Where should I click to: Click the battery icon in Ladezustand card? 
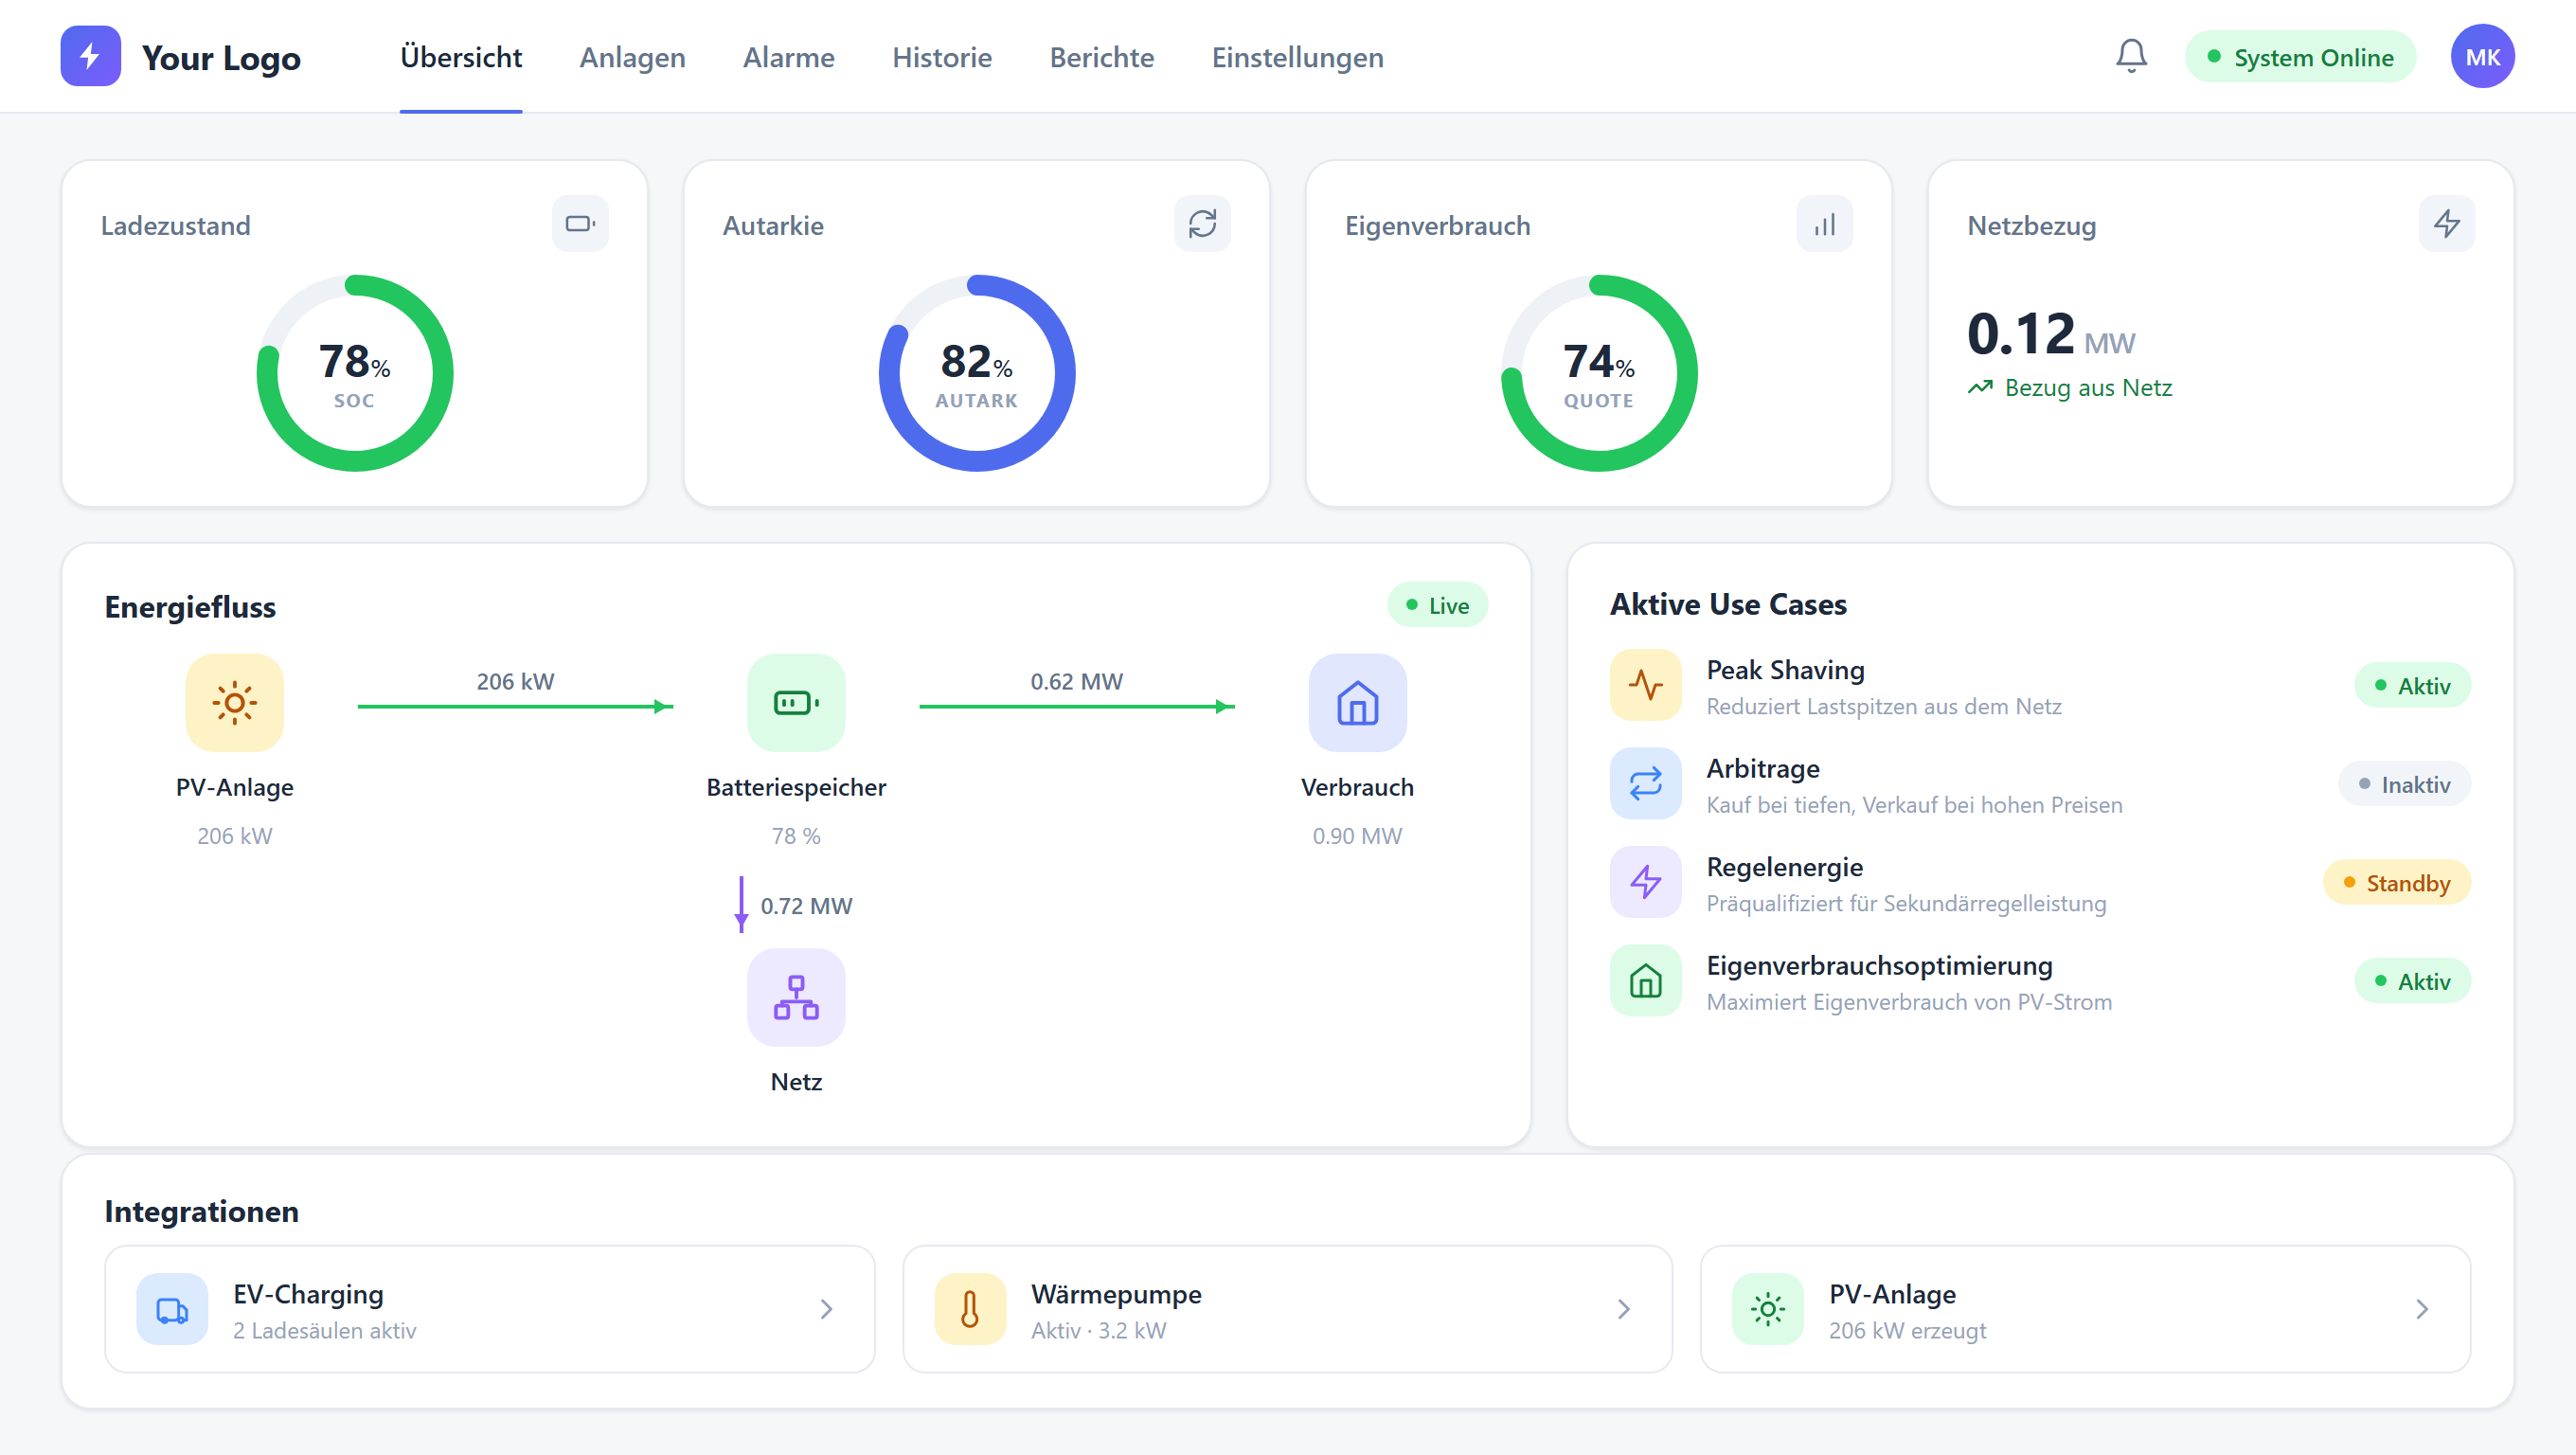(580, 224)
